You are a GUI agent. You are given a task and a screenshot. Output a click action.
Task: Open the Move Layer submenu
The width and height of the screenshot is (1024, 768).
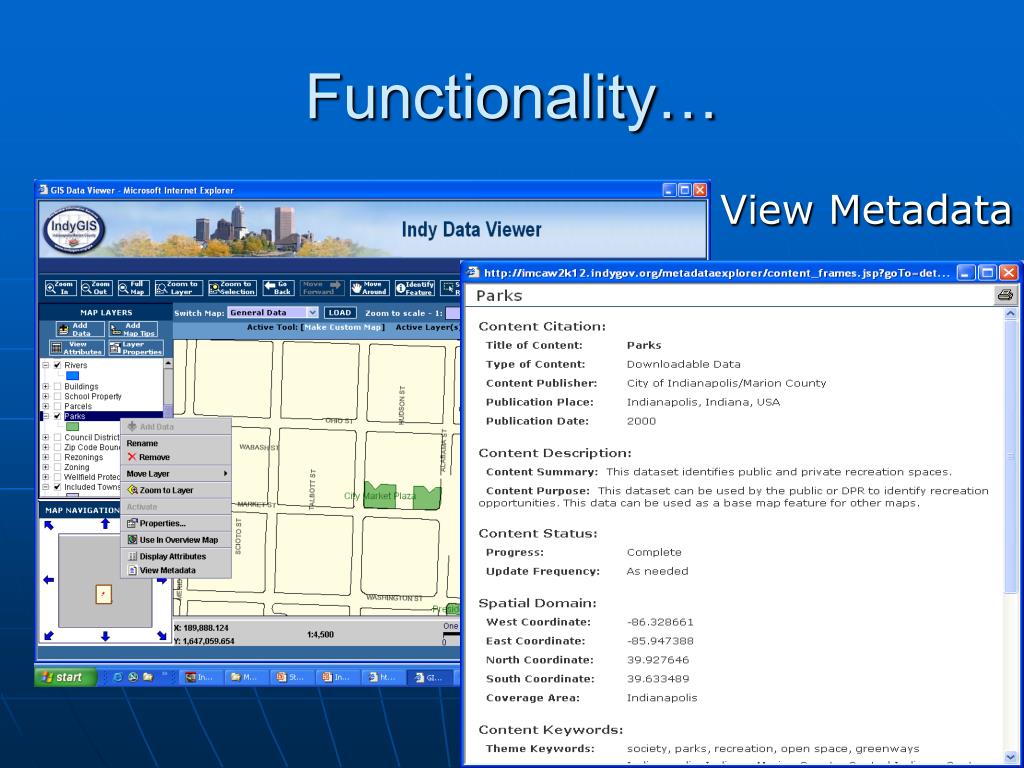pyautogui.click(x=176, y=473)
